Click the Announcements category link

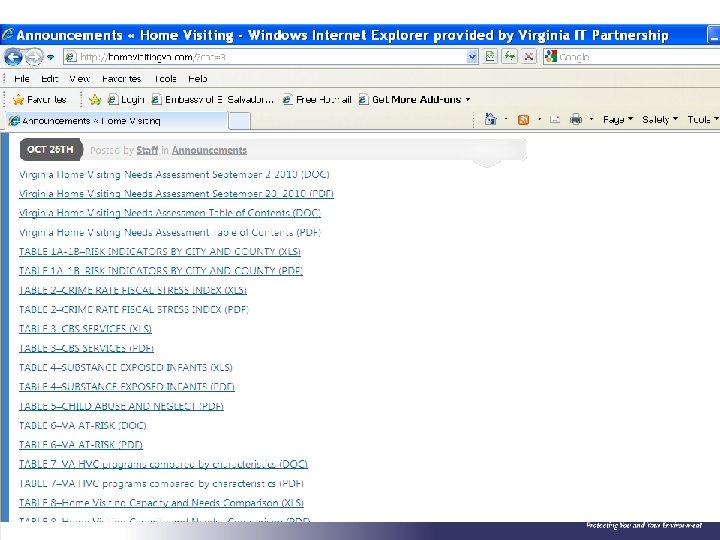[x=209, y=150]
